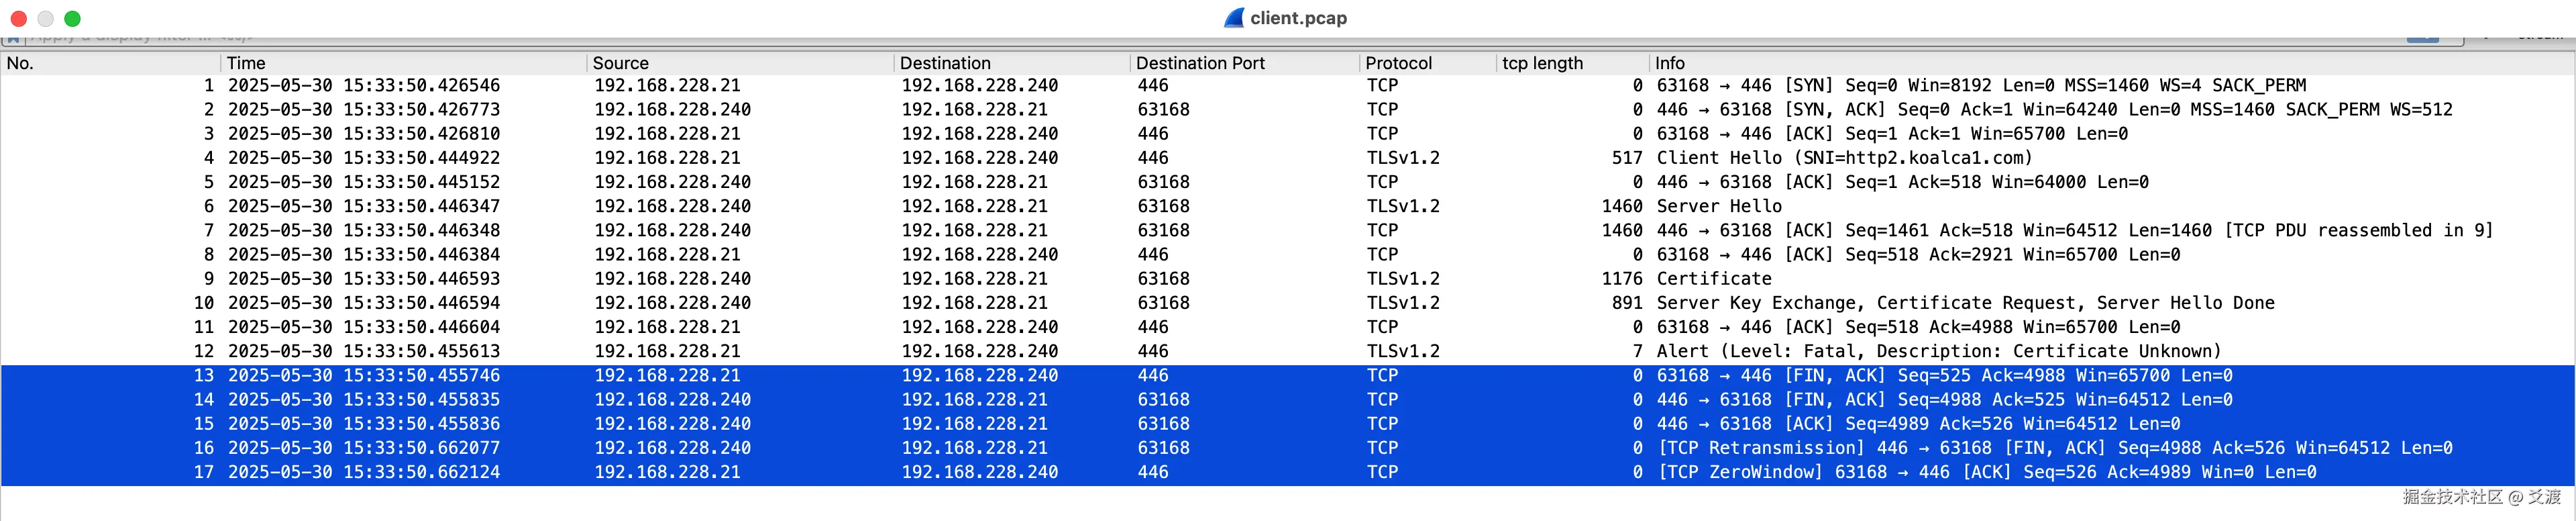Click destination port 63168 in packet 2

[x=1163, y=110]
